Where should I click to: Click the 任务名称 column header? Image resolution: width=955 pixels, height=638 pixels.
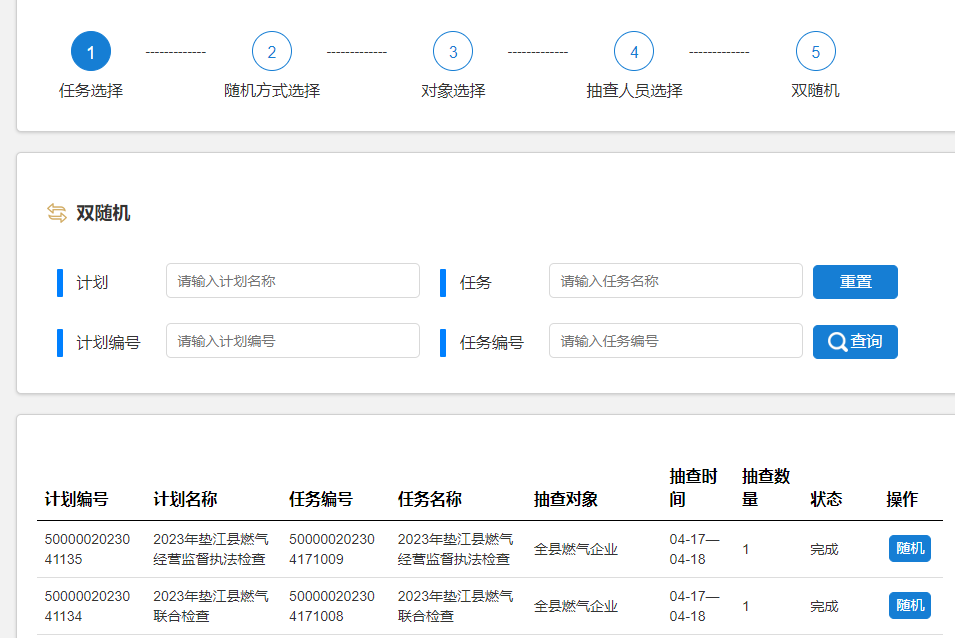pos(430,499)
